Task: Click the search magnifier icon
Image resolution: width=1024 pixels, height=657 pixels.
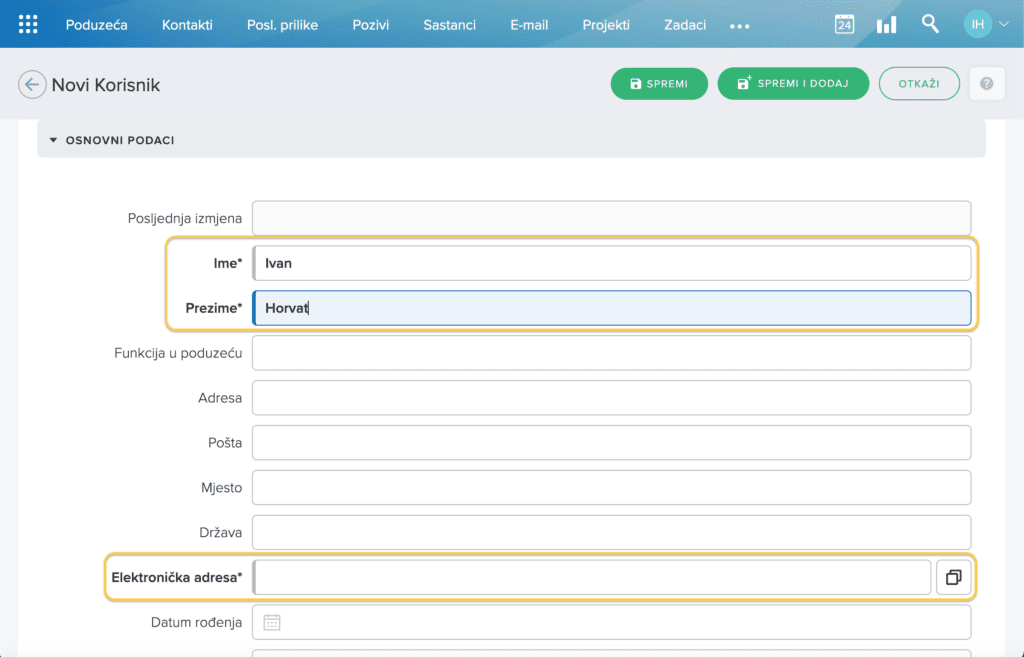Action: coord(930,24)
